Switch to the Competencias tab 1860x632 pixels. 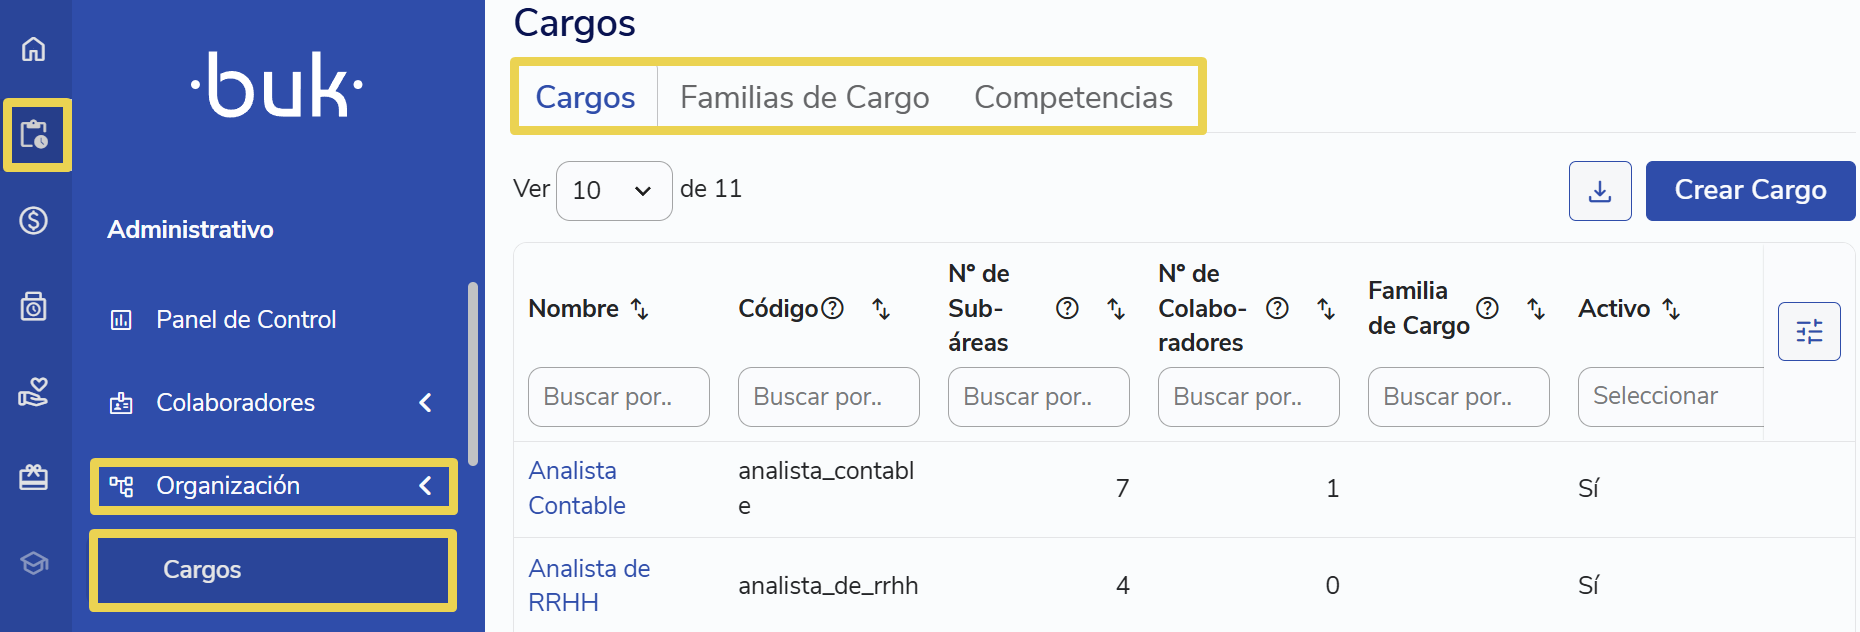[x=1073, y=97]
